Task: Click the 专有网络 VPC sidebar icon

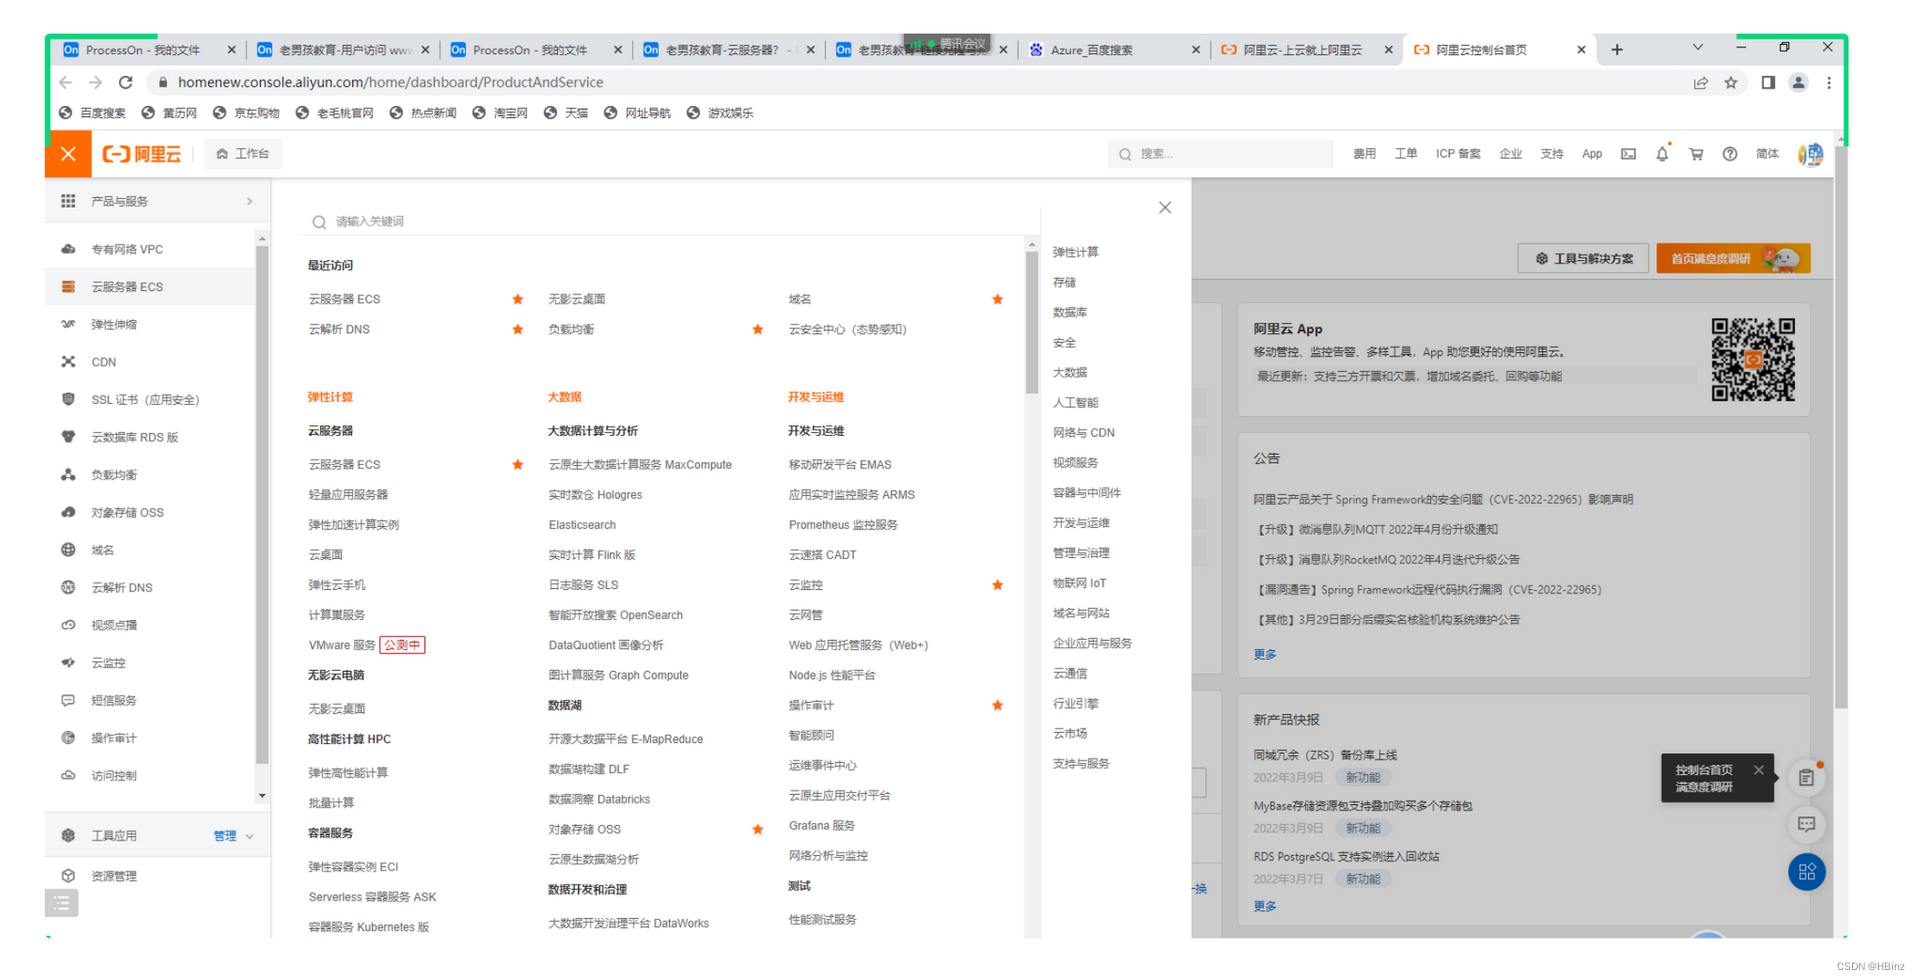Action: (68, 249)
